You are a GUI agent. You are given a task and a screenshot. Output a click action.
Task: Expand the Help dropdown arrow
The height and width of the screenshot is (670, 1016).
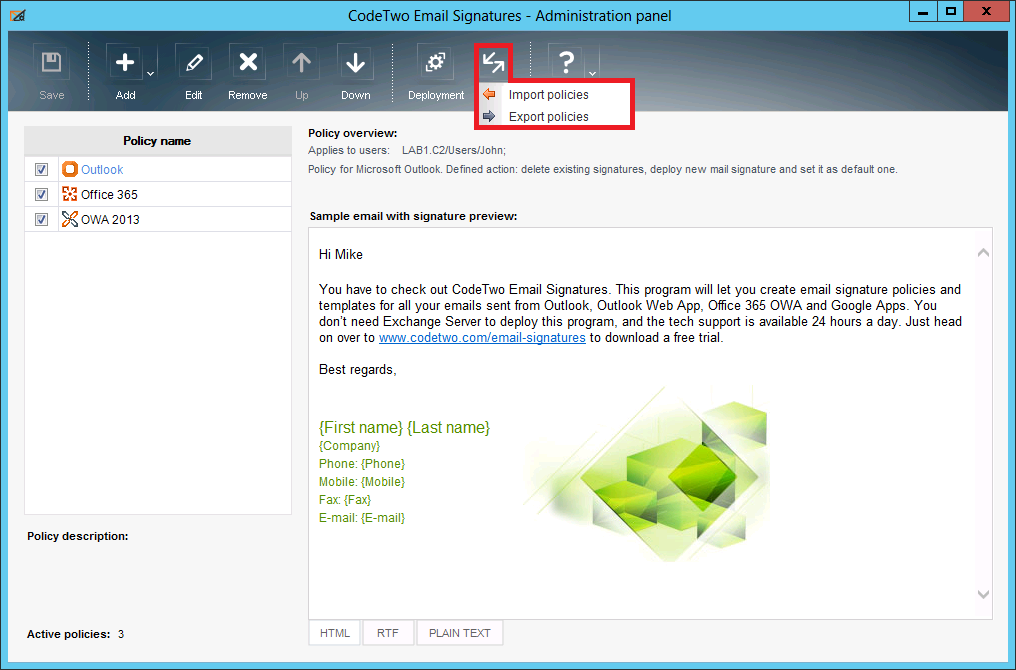pos(592,73)
